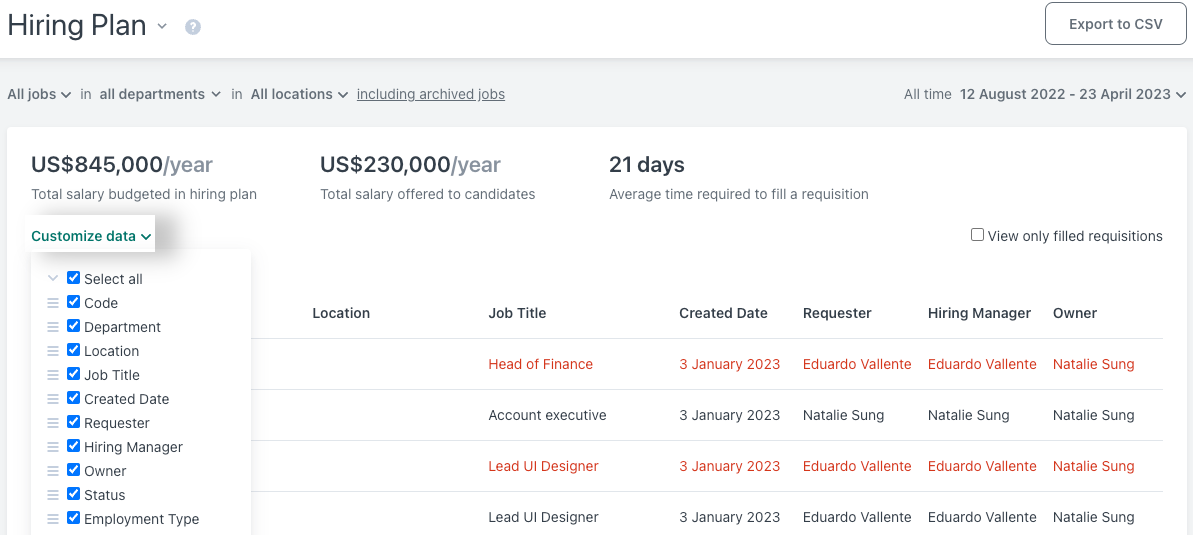Click the drag handle beside Hiring Manager

[x=53, y=447]
